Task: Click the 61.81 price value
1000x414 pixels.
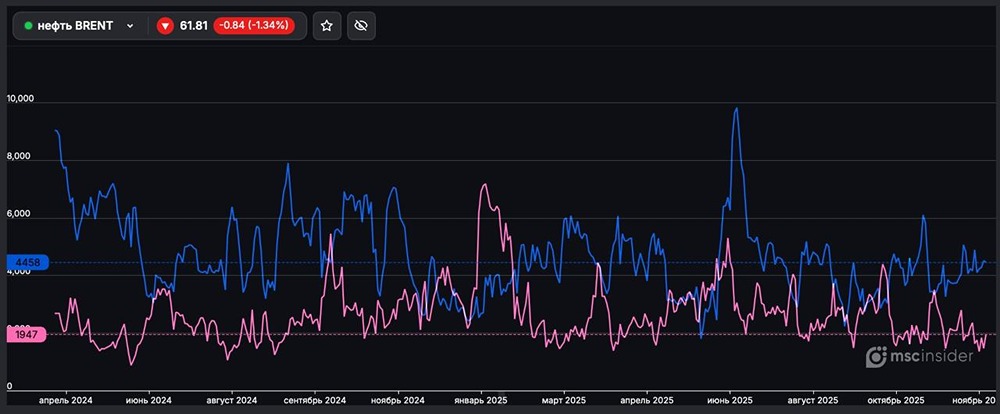Action: [x=193, y=26]
